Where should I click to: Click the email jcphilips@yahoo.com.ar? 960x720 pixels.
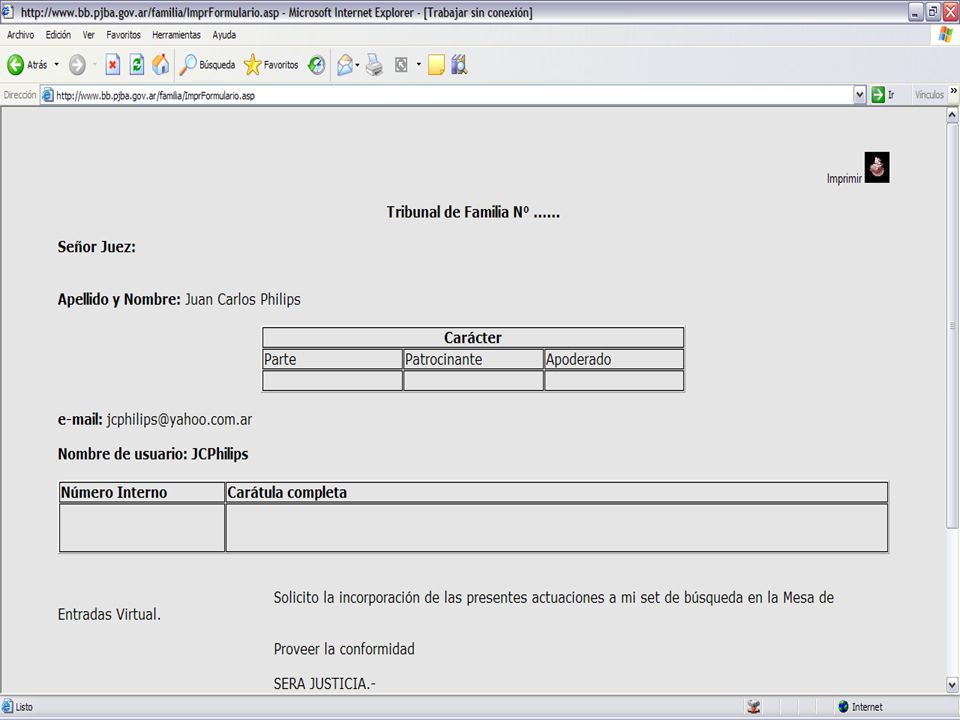coord(179,419)
